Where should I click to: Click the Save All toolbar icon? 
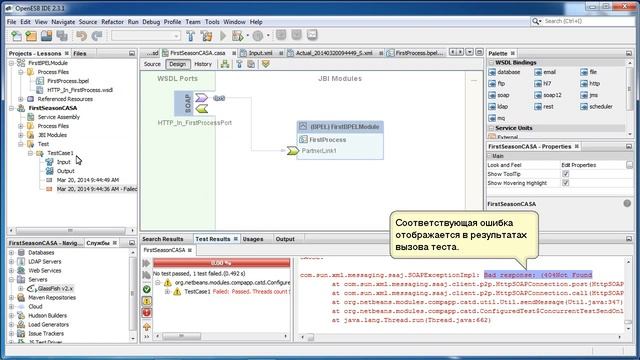62,36
